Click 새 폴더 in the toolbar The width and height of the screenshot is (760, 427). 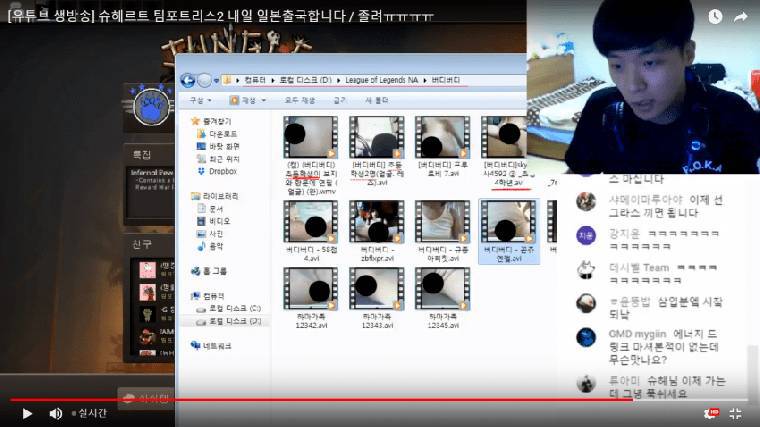377,100
